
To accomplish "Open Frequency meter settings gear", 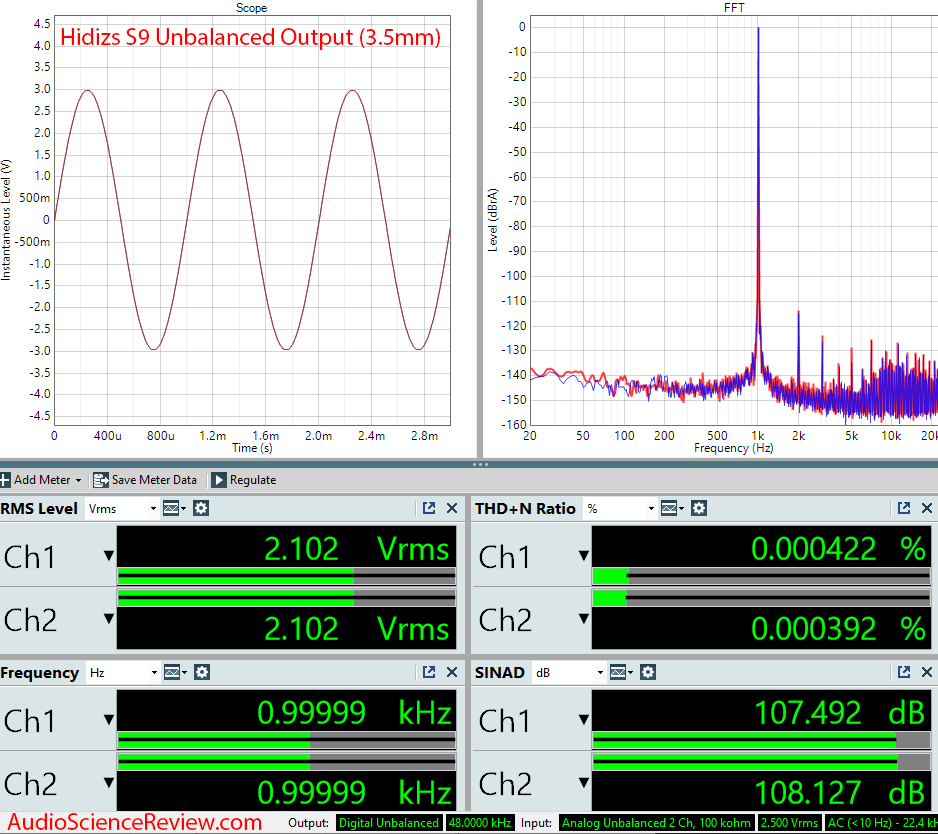I will [202, 672].
